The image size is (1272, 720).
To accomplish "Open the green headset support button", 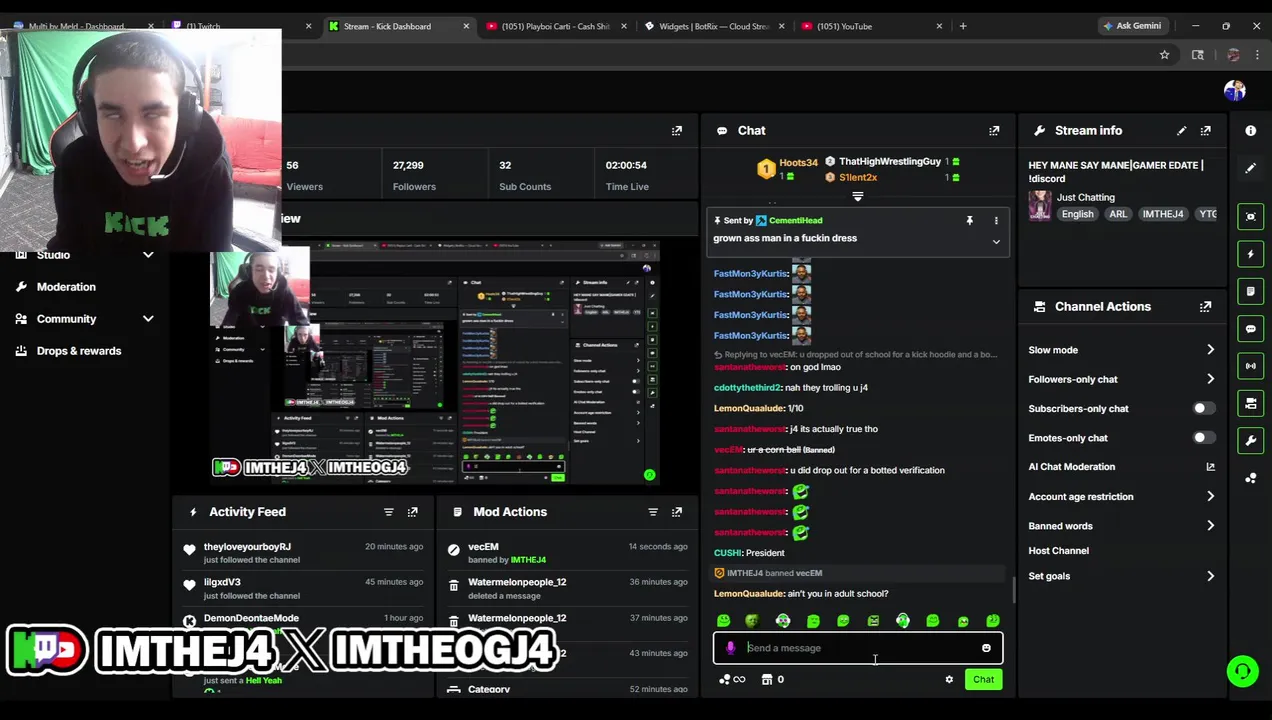I will coord(1242,671).
